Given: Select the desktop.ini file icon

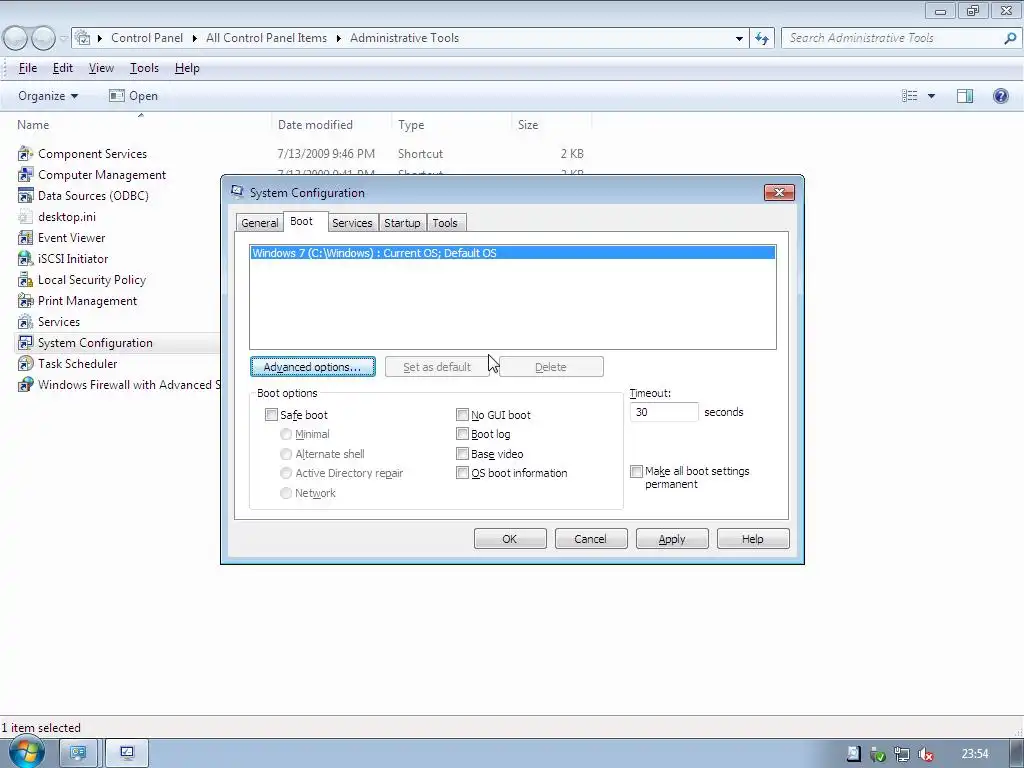Looking at the screenshot, I should pos(25,217).
